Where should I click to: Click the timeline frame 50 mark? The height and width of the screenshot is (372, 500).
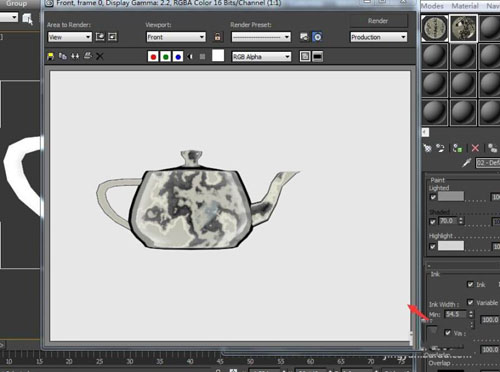pos(250,361)
